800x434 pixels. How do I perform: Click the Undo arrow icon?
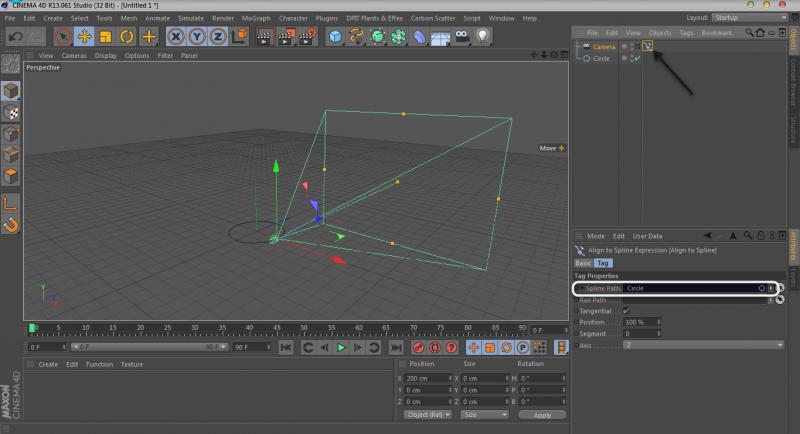point(14,36)
